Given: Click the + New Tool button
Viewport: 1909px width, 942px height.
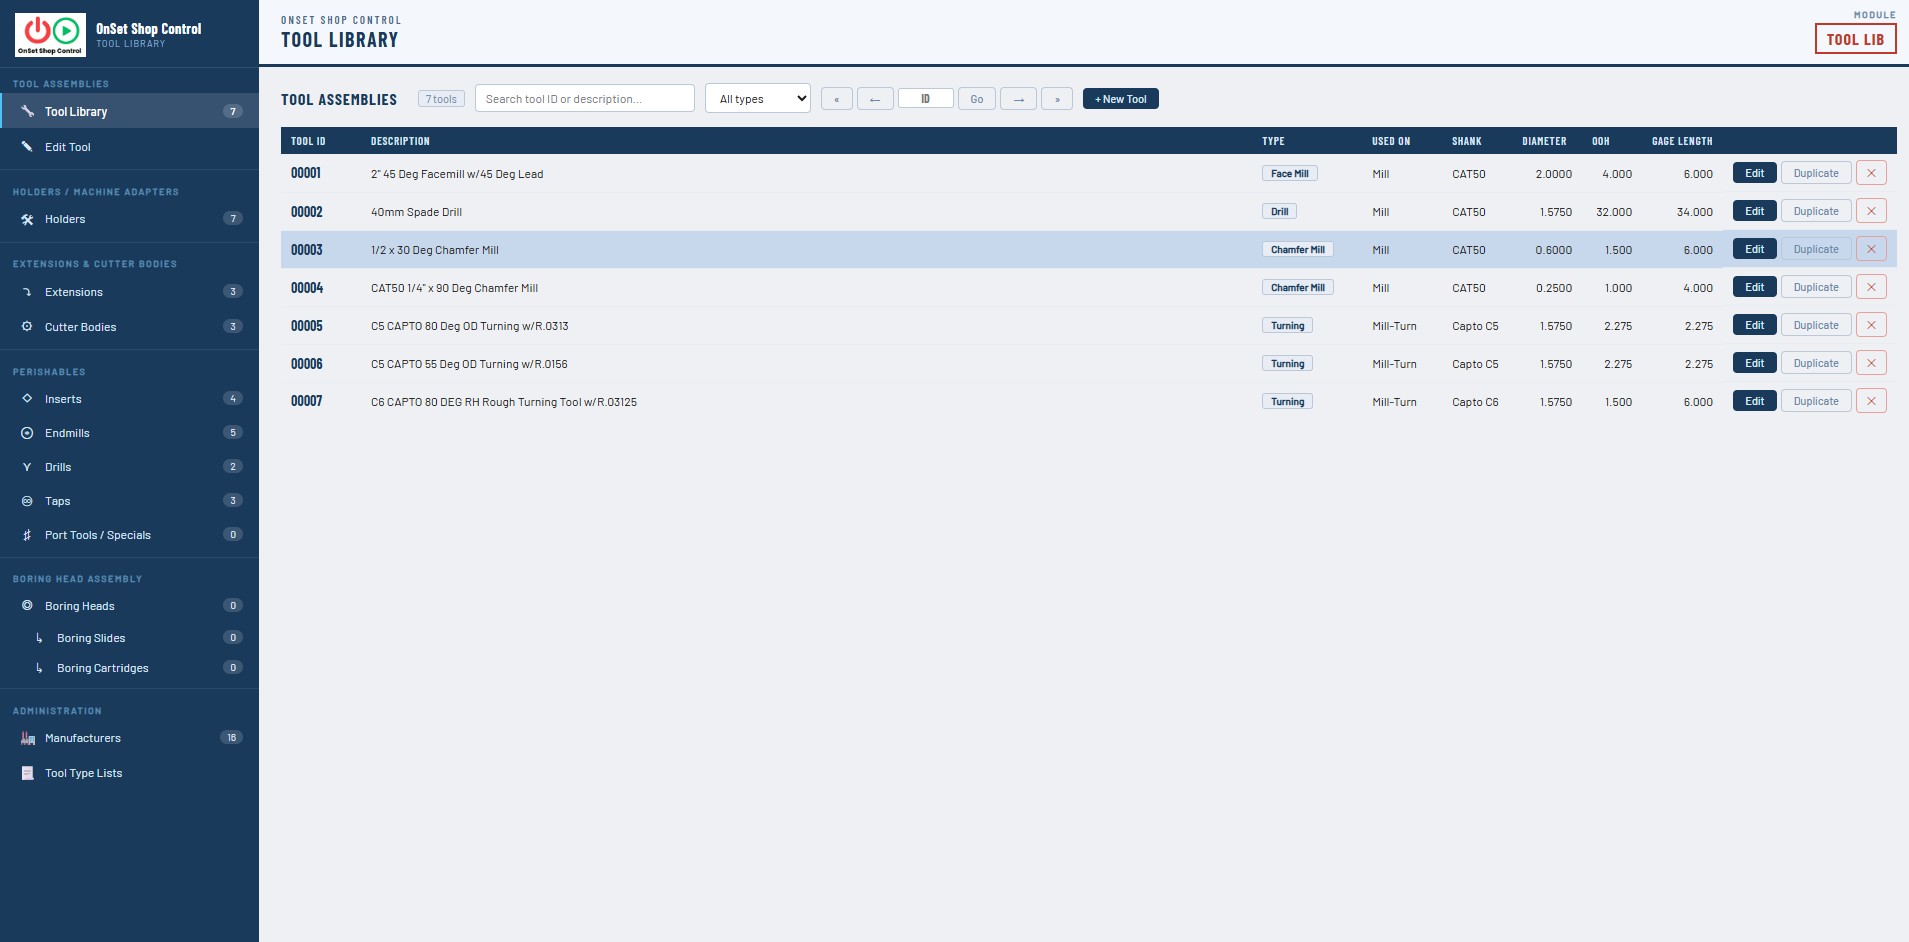Looking at the screenshot, I should point(1120,99).
